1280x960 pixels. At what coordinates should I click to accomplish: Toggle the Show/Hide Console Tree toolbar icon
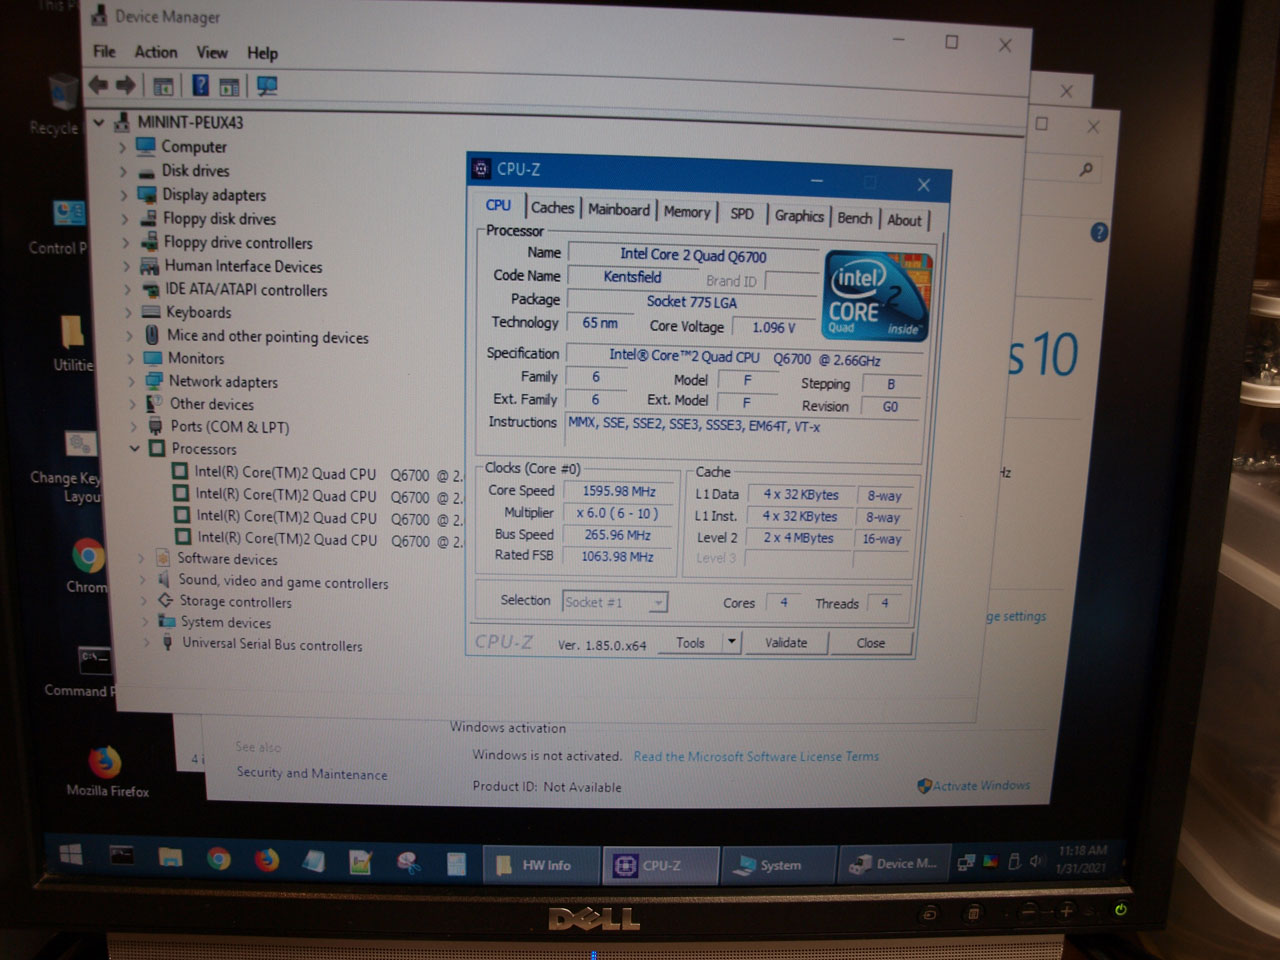pyautogui.click(x=164, y=86)
